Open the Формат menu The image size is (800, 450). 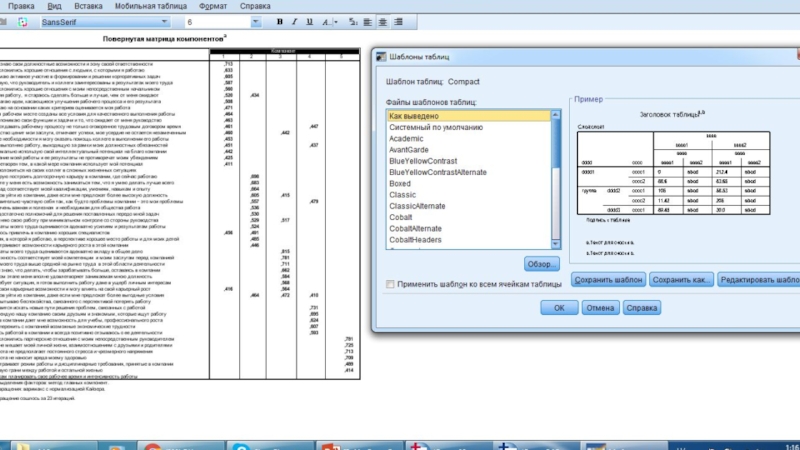[x=212, y=6]
